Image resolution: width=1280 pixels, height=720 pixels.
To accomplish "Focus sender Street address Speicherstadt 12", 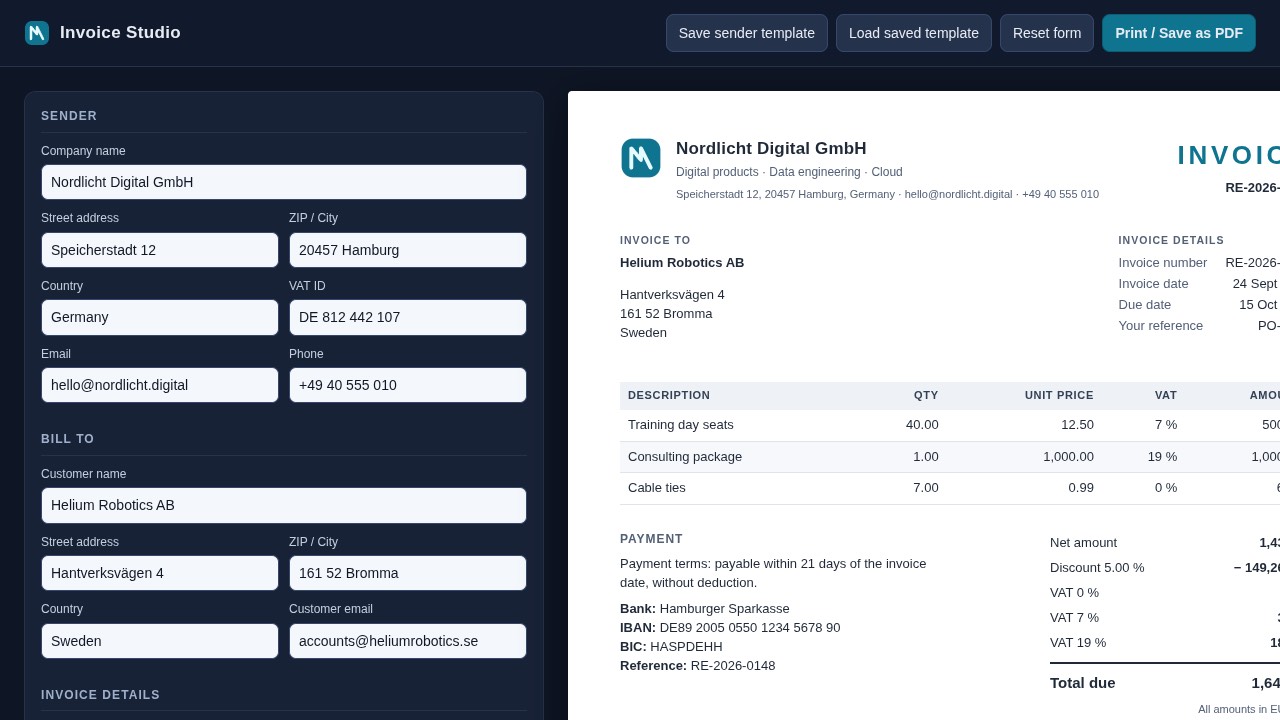I will (x=160, y=250).
